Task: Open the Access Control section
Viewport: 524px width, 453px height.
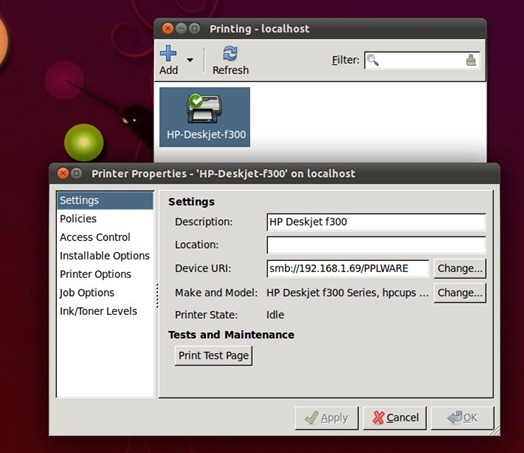Action: (x=105, y=237)
